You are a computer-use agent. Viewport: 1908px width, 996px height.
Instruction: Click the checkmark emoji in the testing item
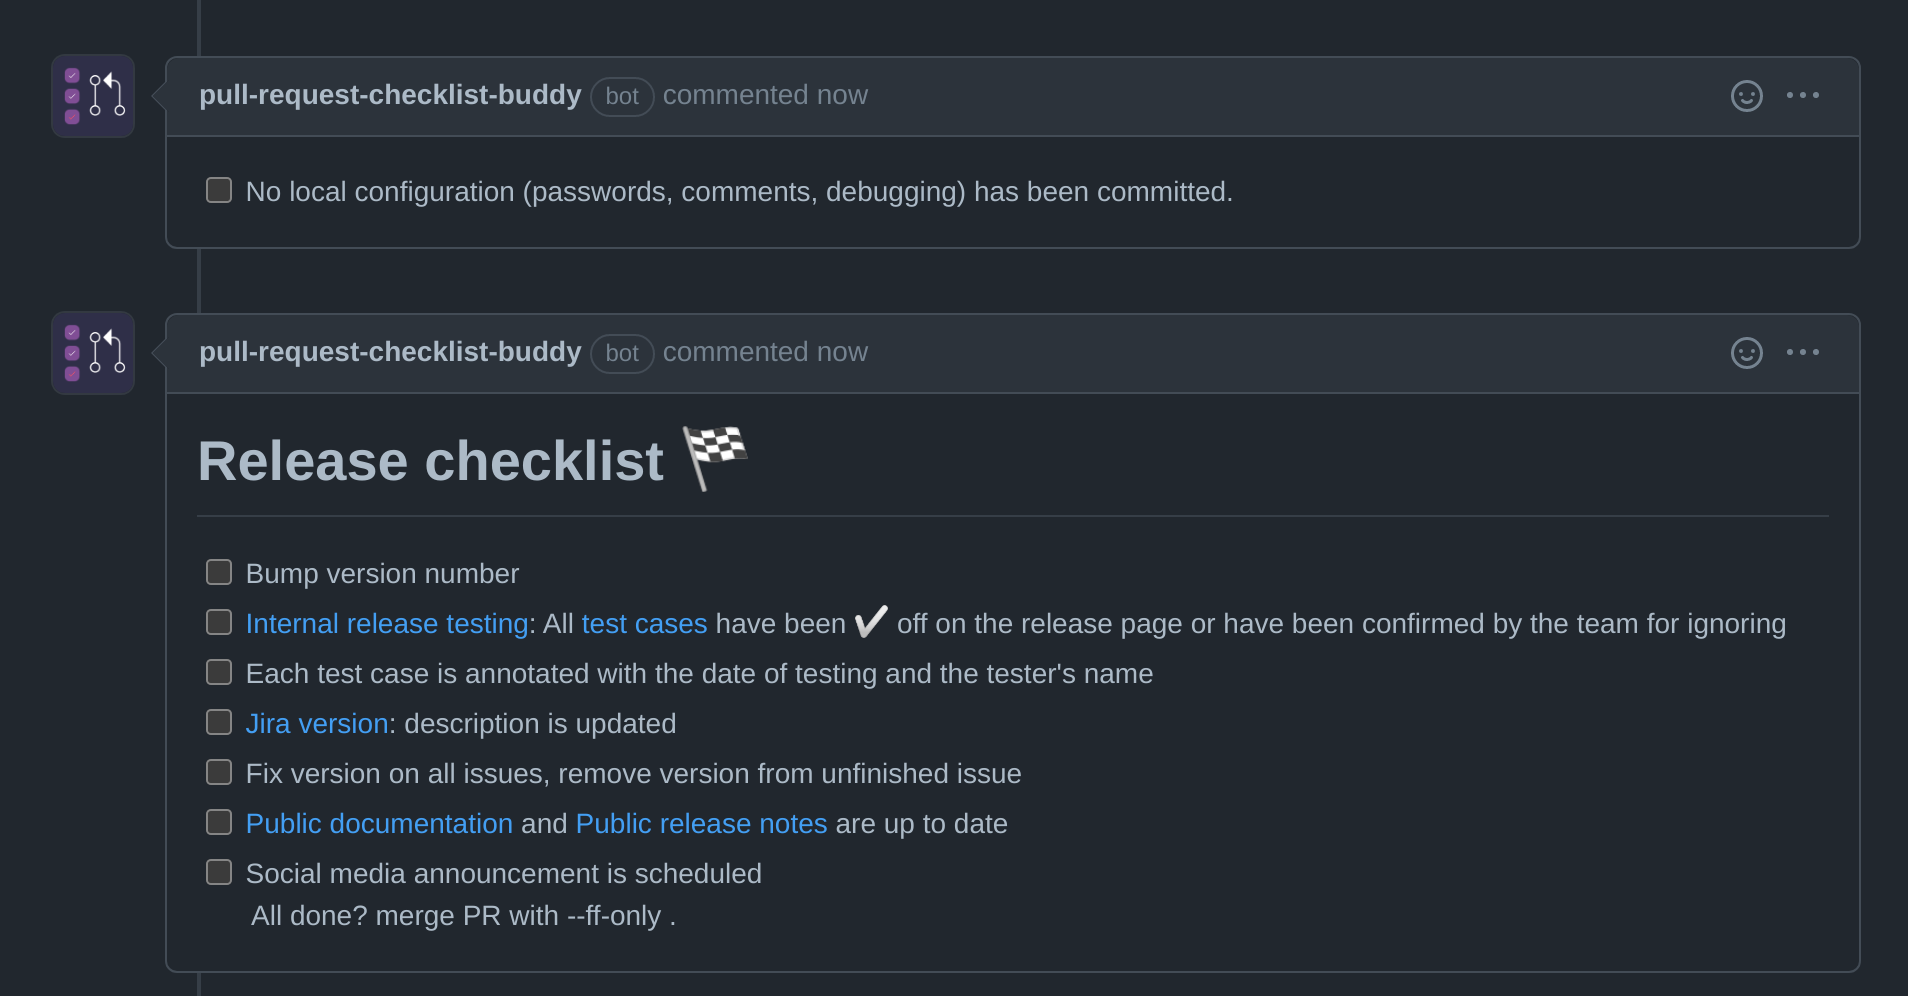tap(870, 620)
